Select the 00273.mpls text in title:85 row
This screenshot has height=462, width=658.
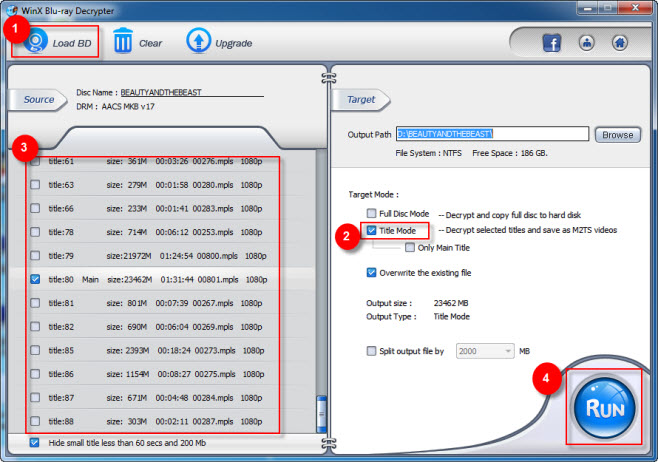215,350
